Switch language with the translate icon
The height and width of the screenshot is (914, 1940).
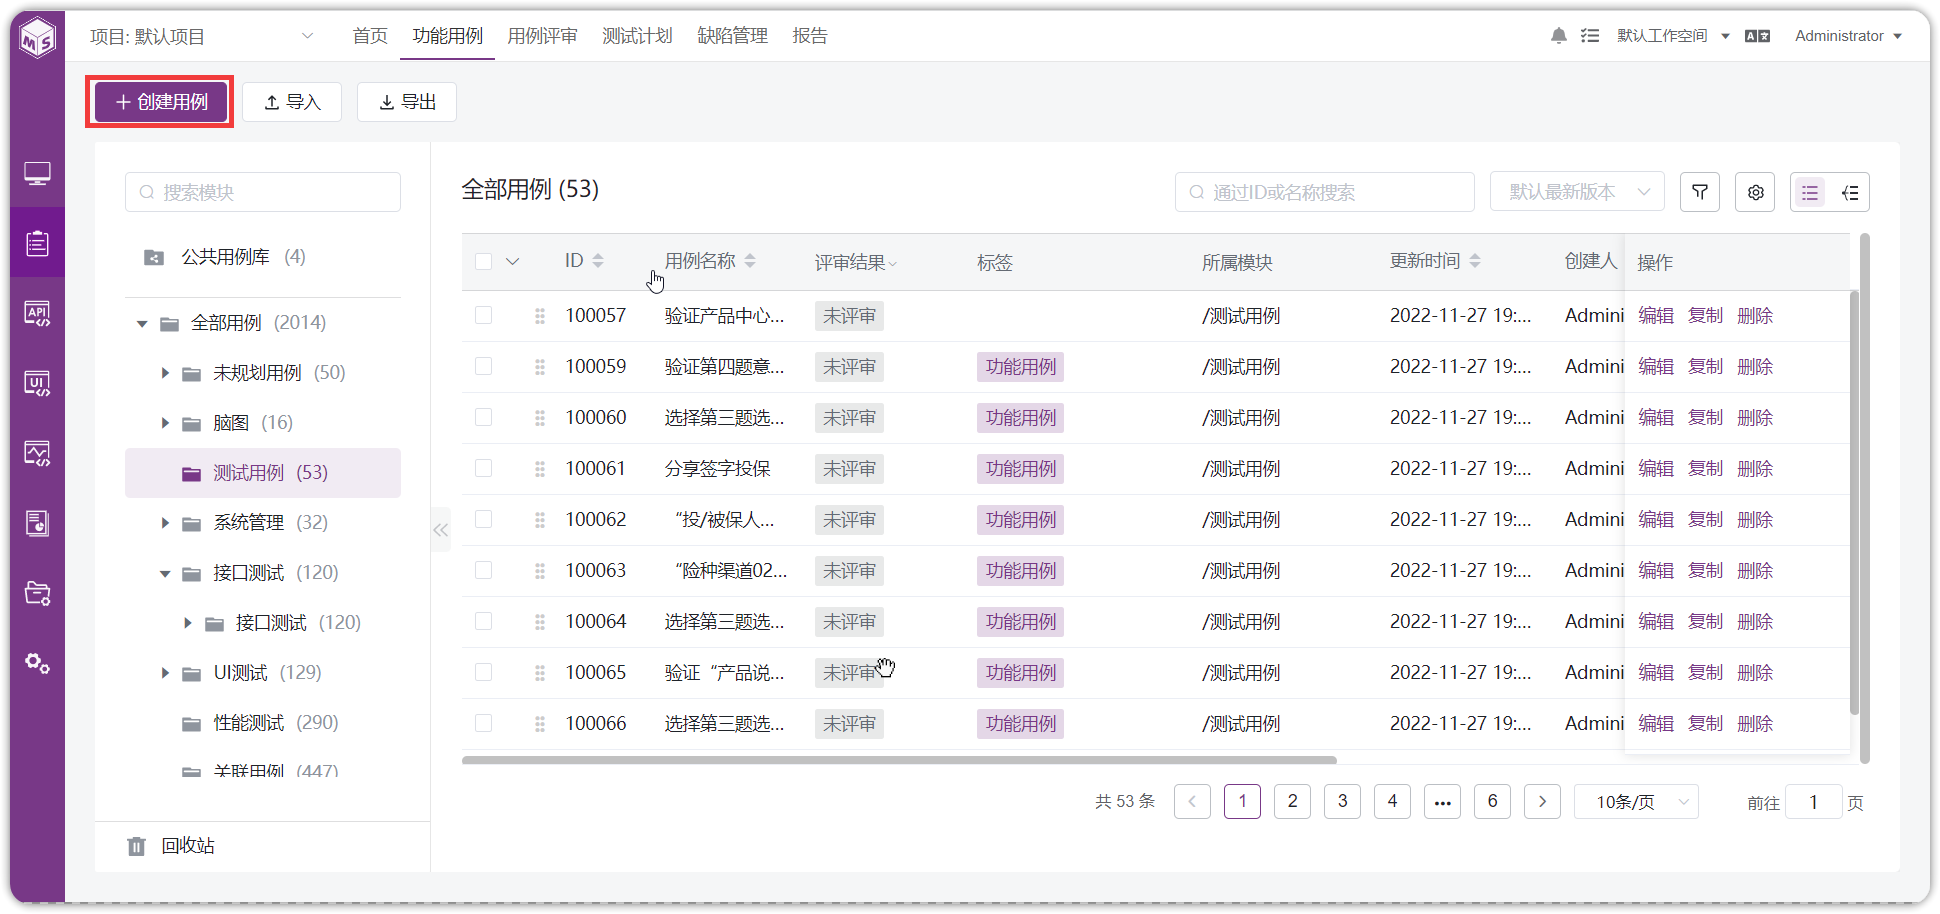pyautogui.click(x=1757, y=36)
